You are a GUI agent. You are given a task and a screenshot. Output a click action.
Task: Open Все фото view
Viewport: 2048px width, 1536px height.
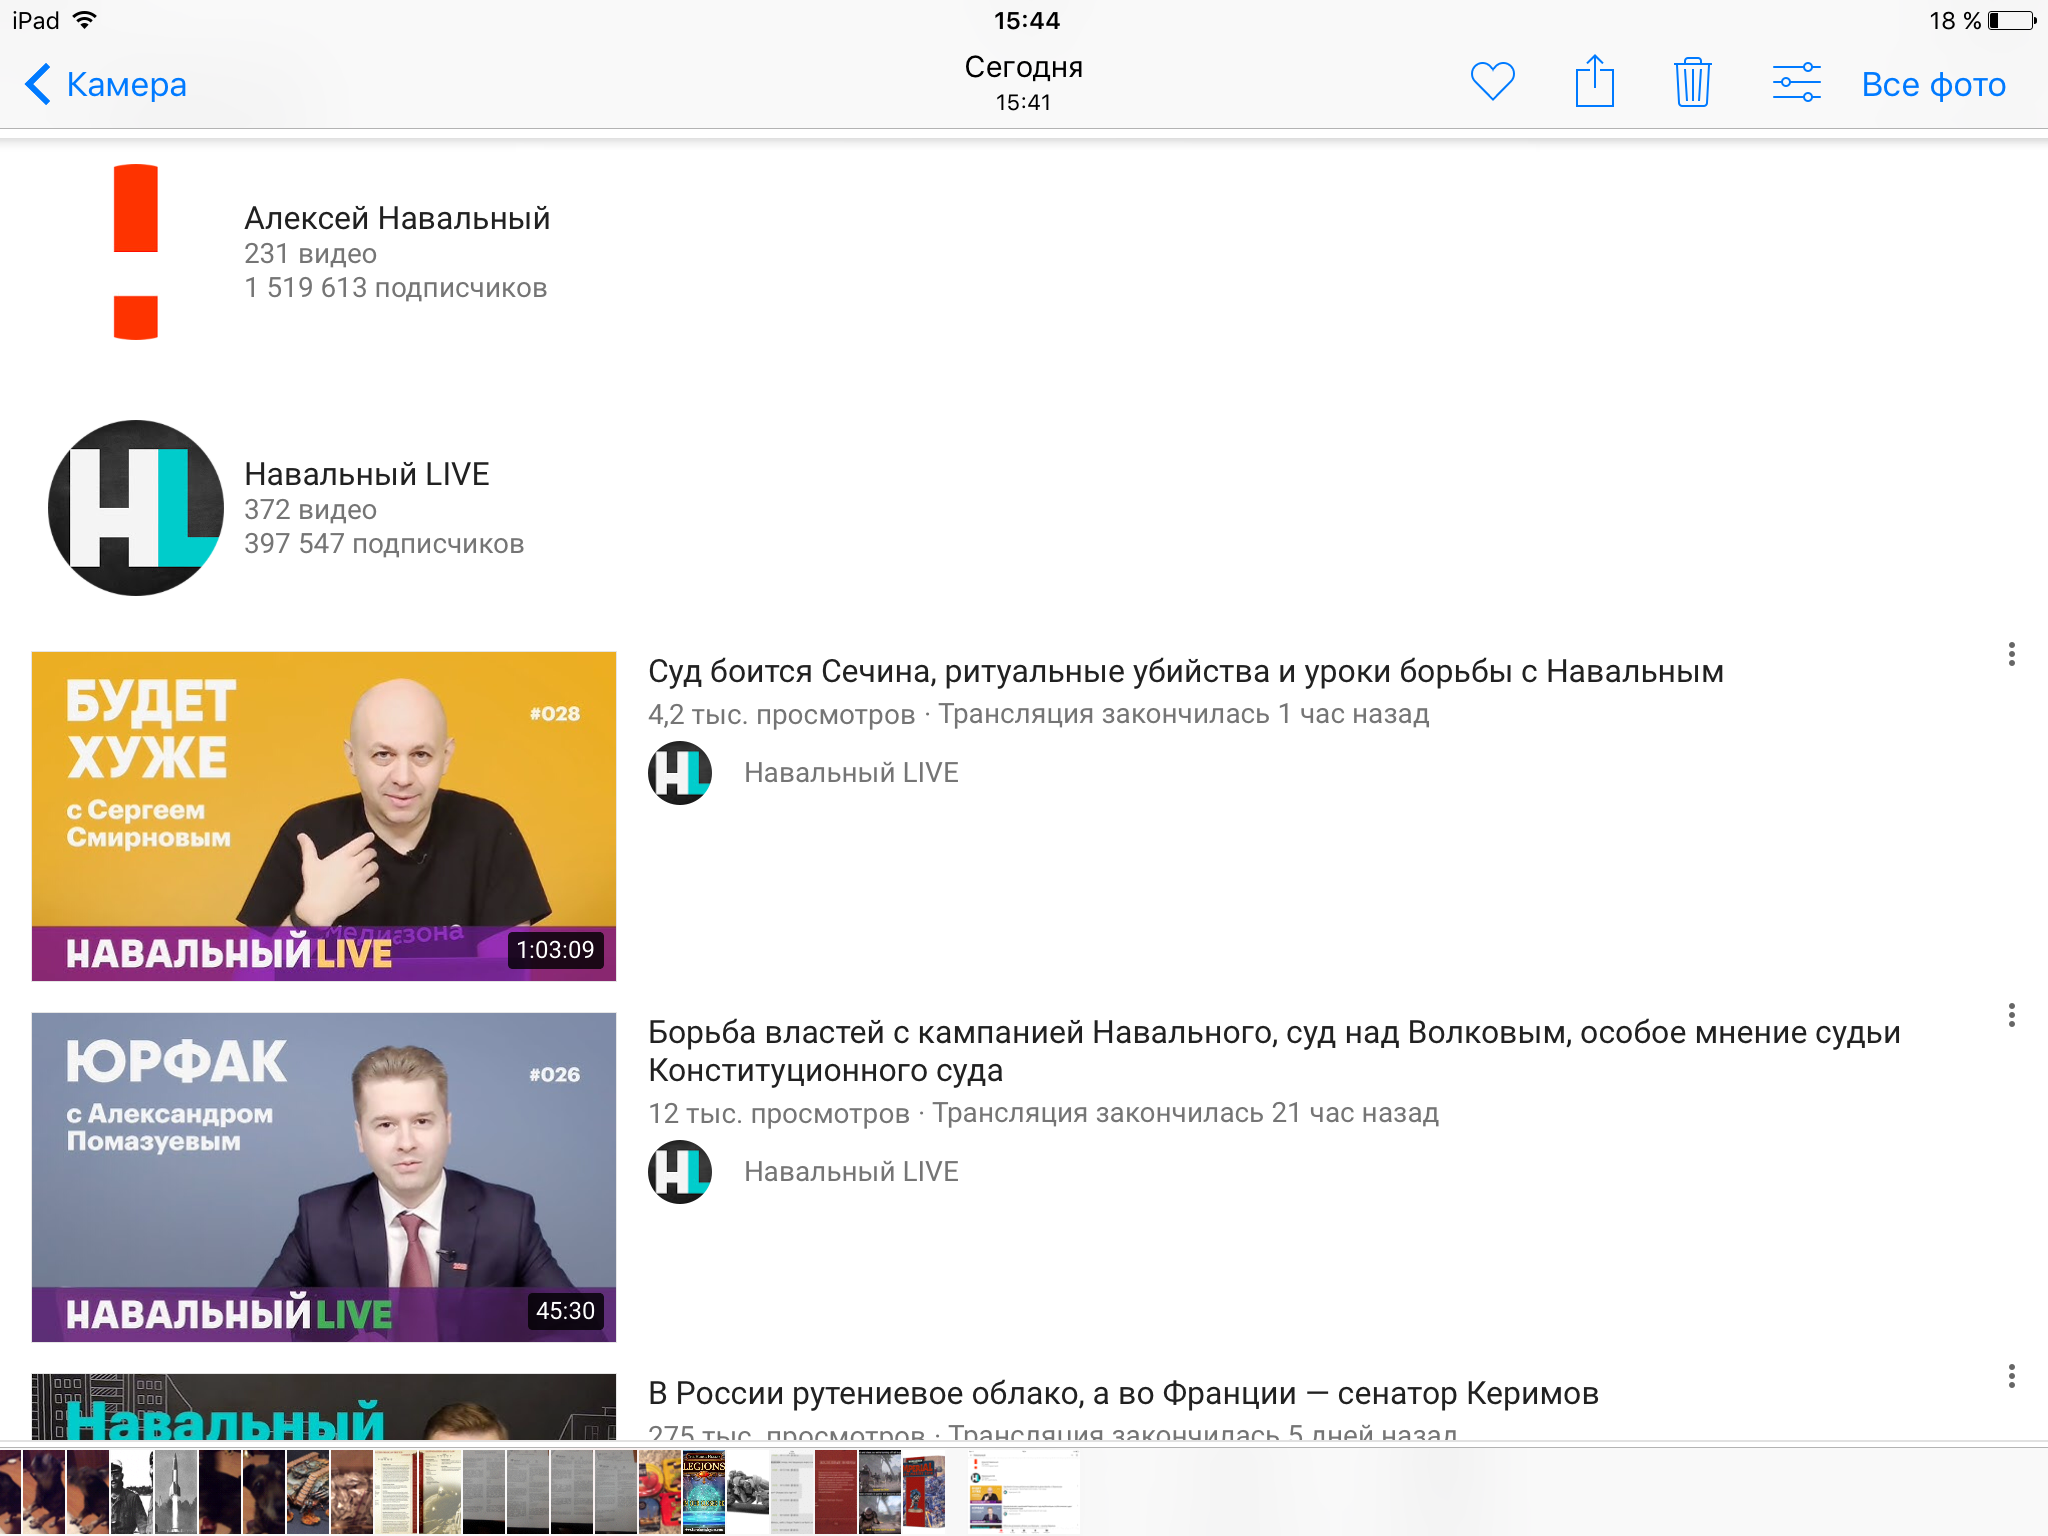click(x=1933, y=85)
